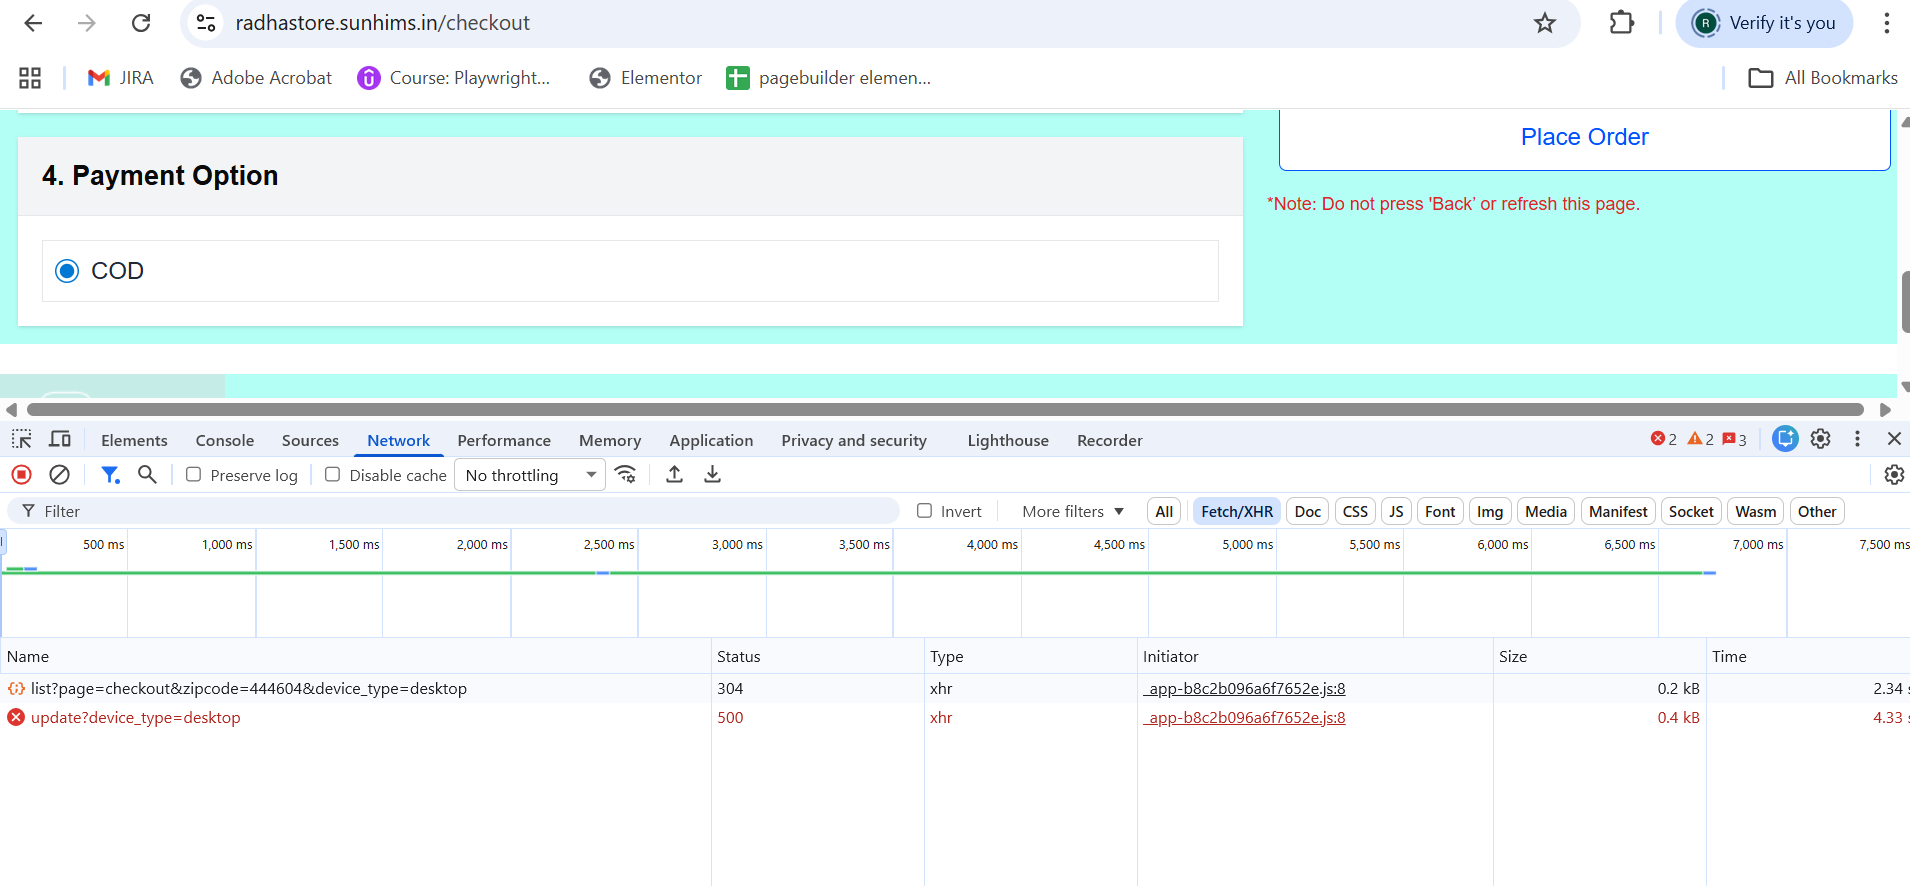Click the Place Order button

1584,138
